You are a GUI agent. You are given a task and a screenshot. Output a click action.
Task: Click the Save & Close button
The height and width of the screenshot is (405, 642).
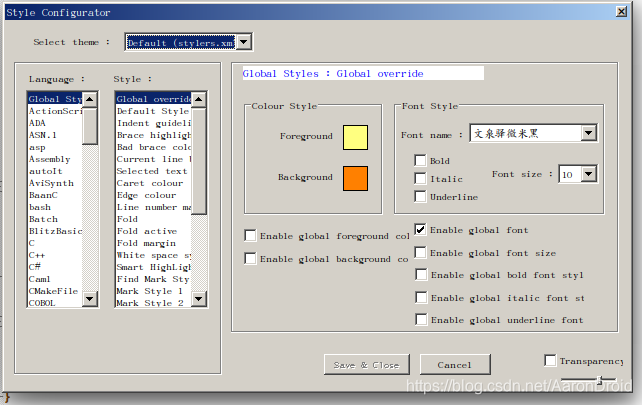point(367,364)
